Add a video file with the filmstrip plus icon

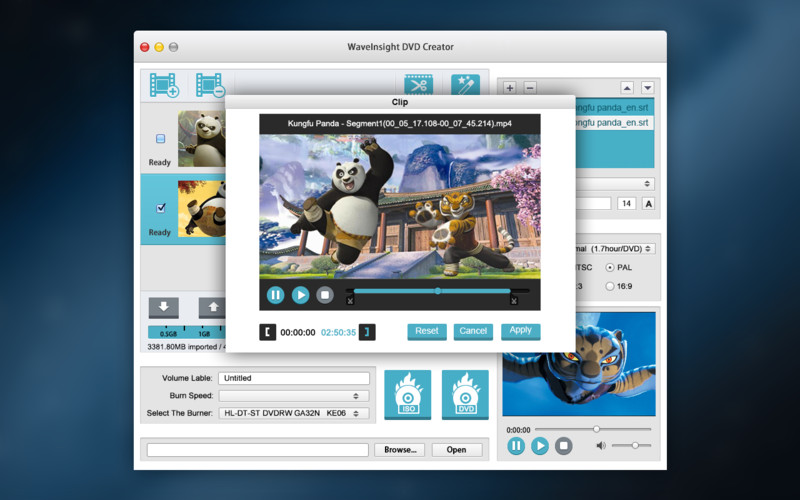click(164, 85)
